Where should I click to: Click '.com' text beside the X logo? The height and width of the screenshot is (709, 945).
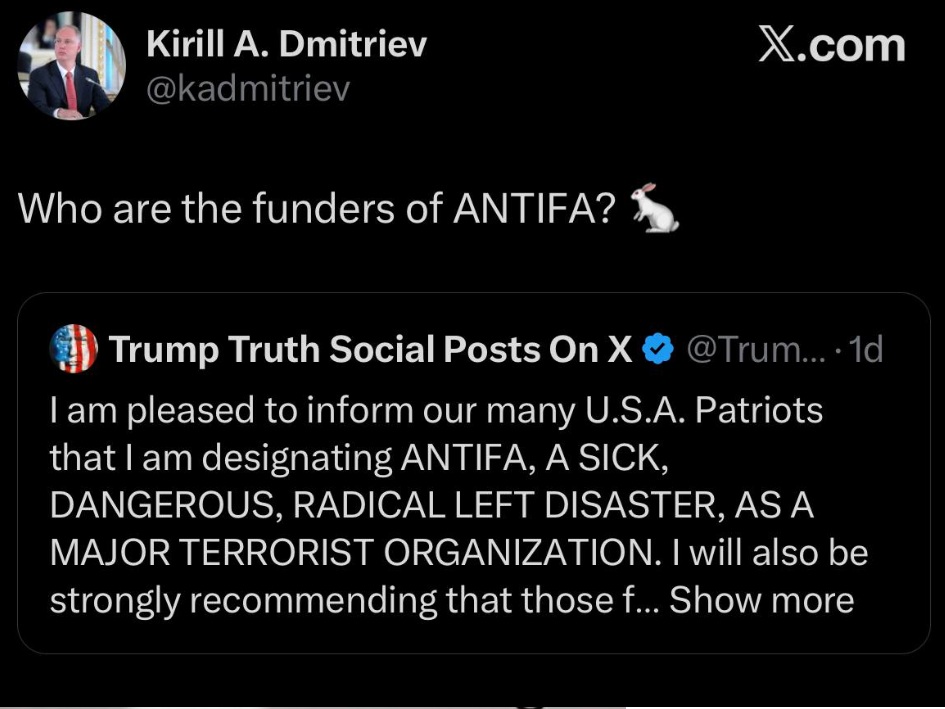click(x=856, y=45)
